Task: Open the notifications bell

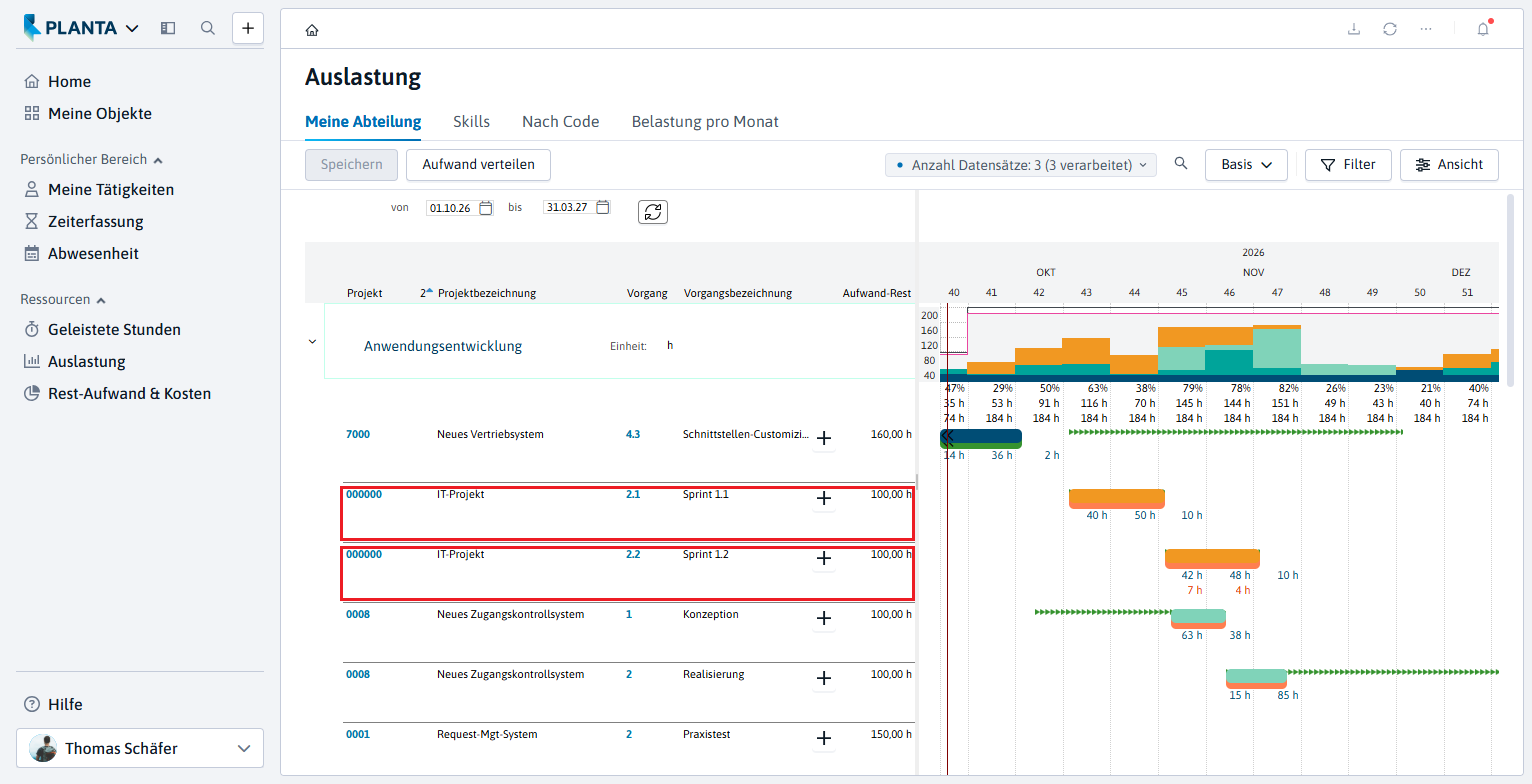Action: pos(1483,29)
